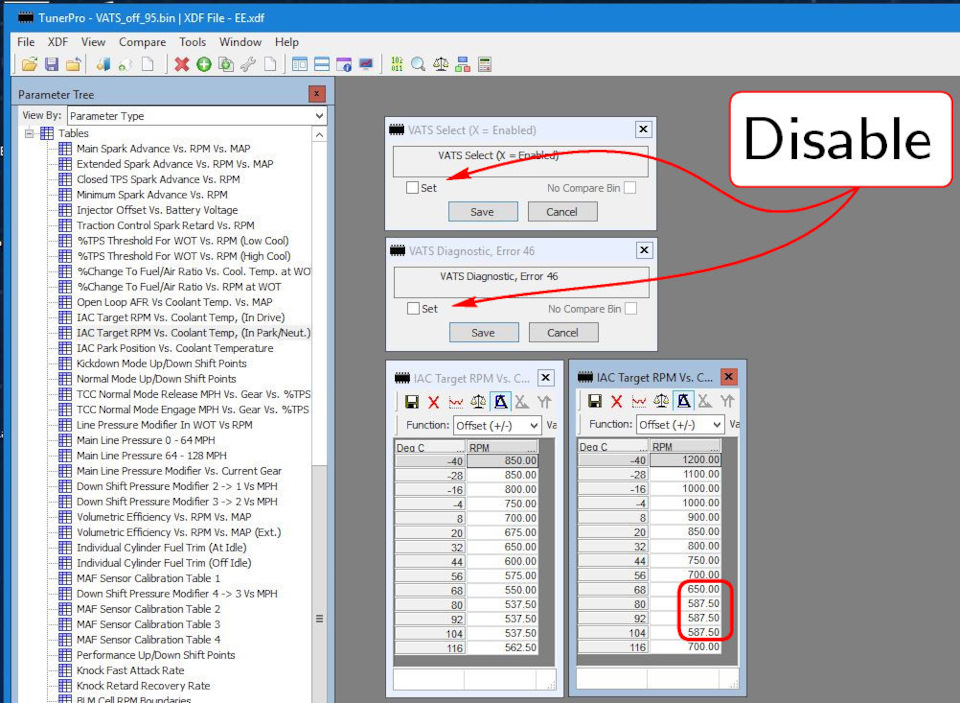Viewport: 960px width, 703px height.
Task: Select IAC Target RPM Vs. Coolant Temp (In Drive)
Action: (x=181, y=317)
